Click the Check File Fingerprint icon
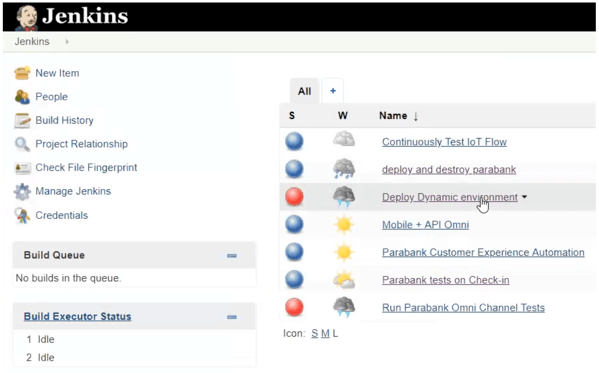 (x=22, y=168)
